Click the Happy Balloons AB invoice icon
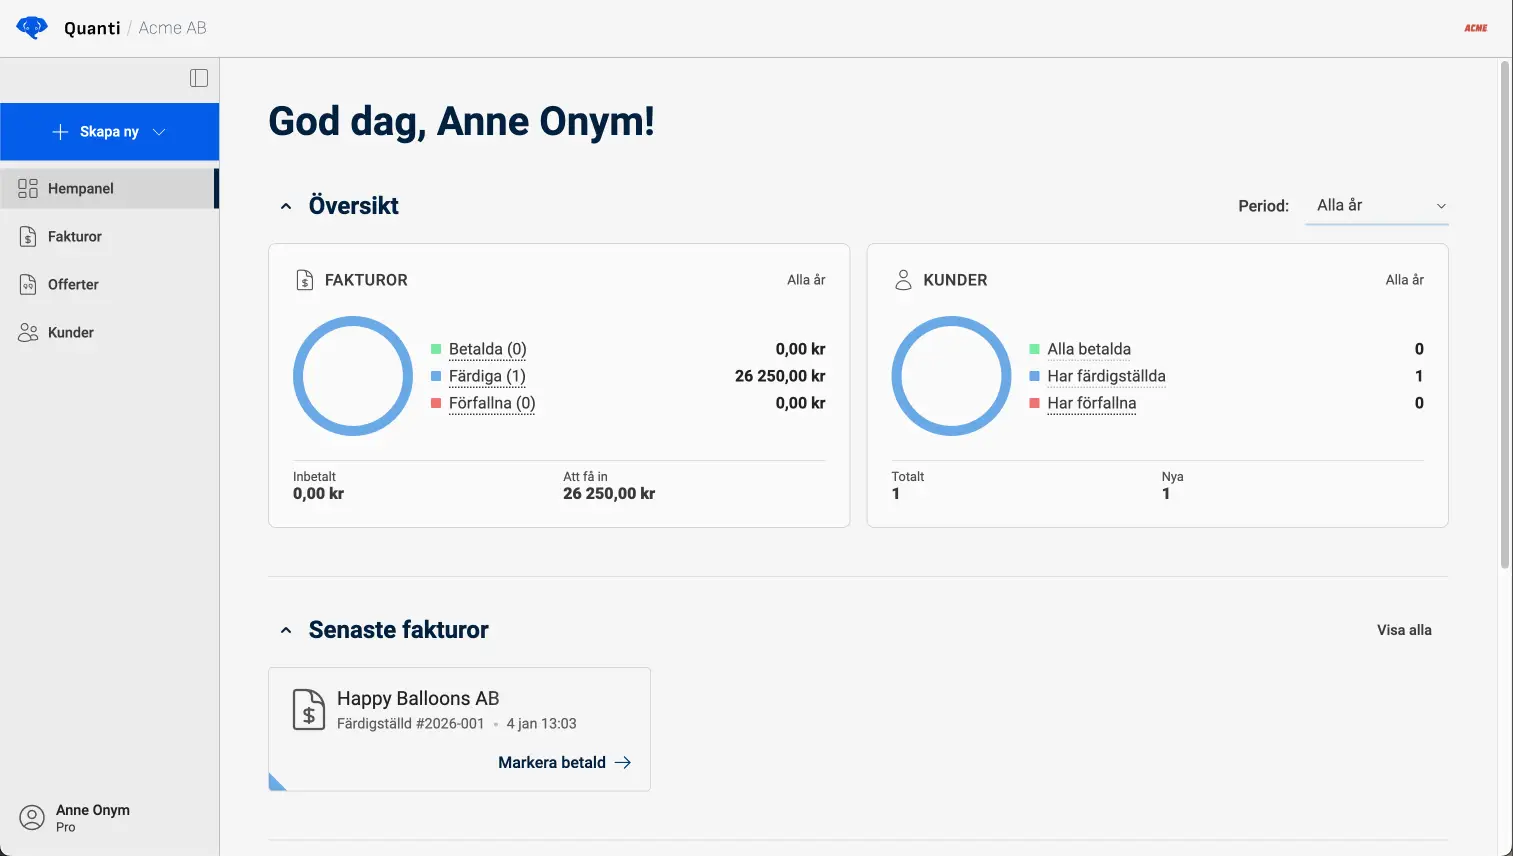The image size is (1513, 856). pyautogui.click(x=309, y=710)
